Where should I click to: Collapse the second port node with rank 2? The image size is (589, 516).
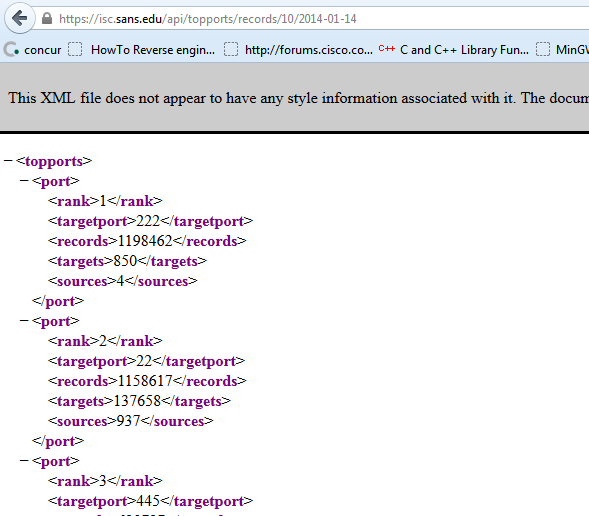[x=24, y=321]
